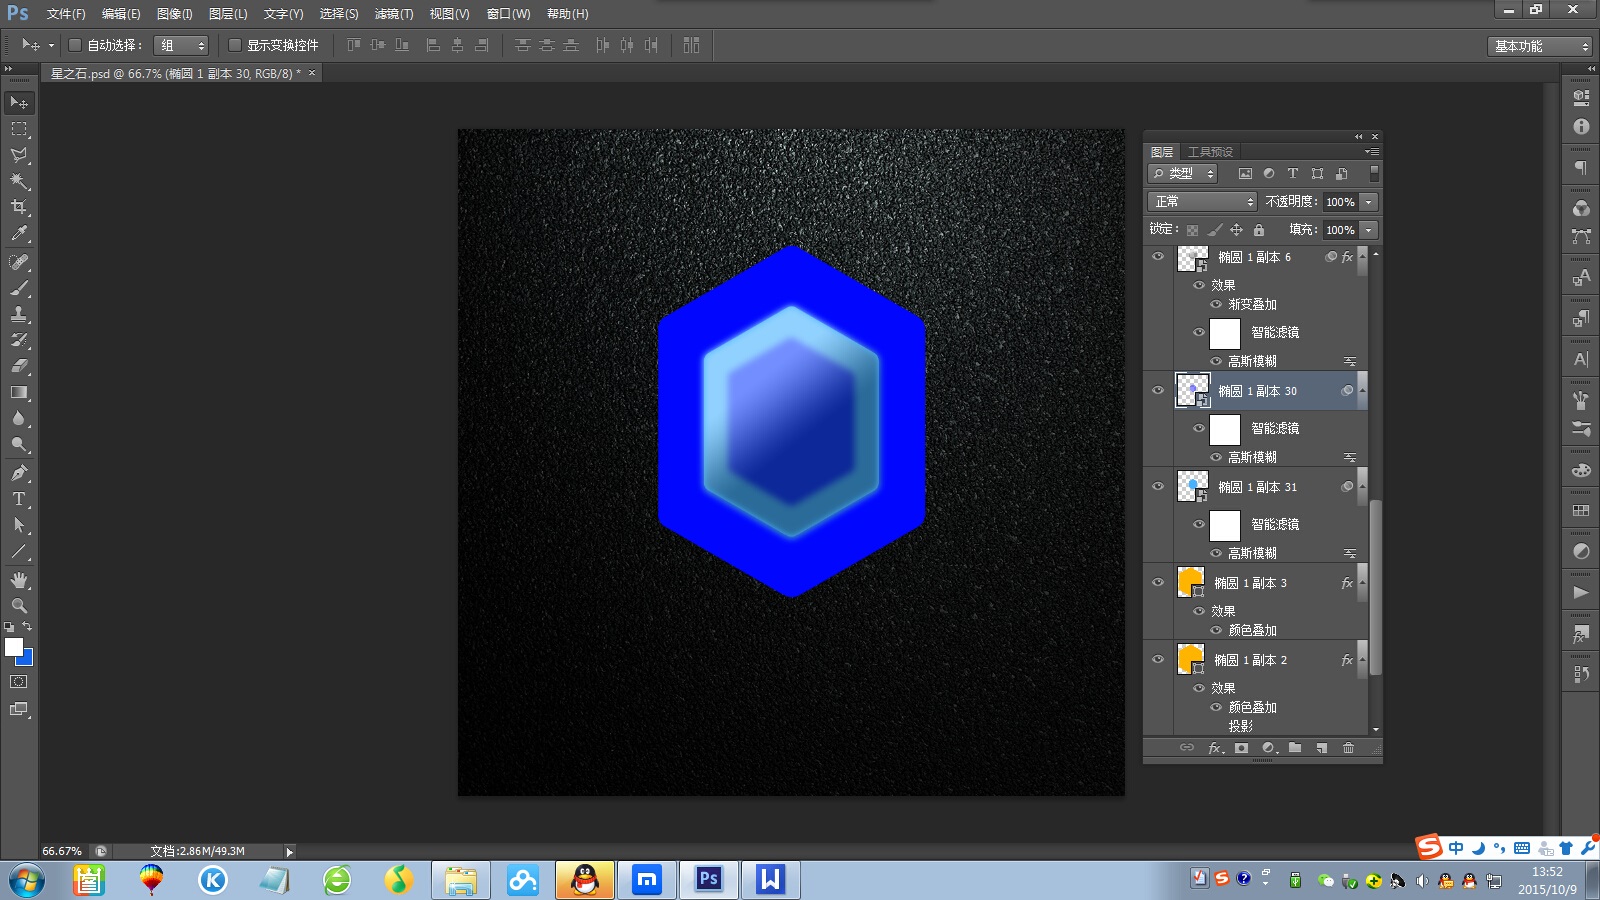Viewport: 1600px width, 900px height.
Task: Select the Line shape tool
Action: click(x=19, y=551)
